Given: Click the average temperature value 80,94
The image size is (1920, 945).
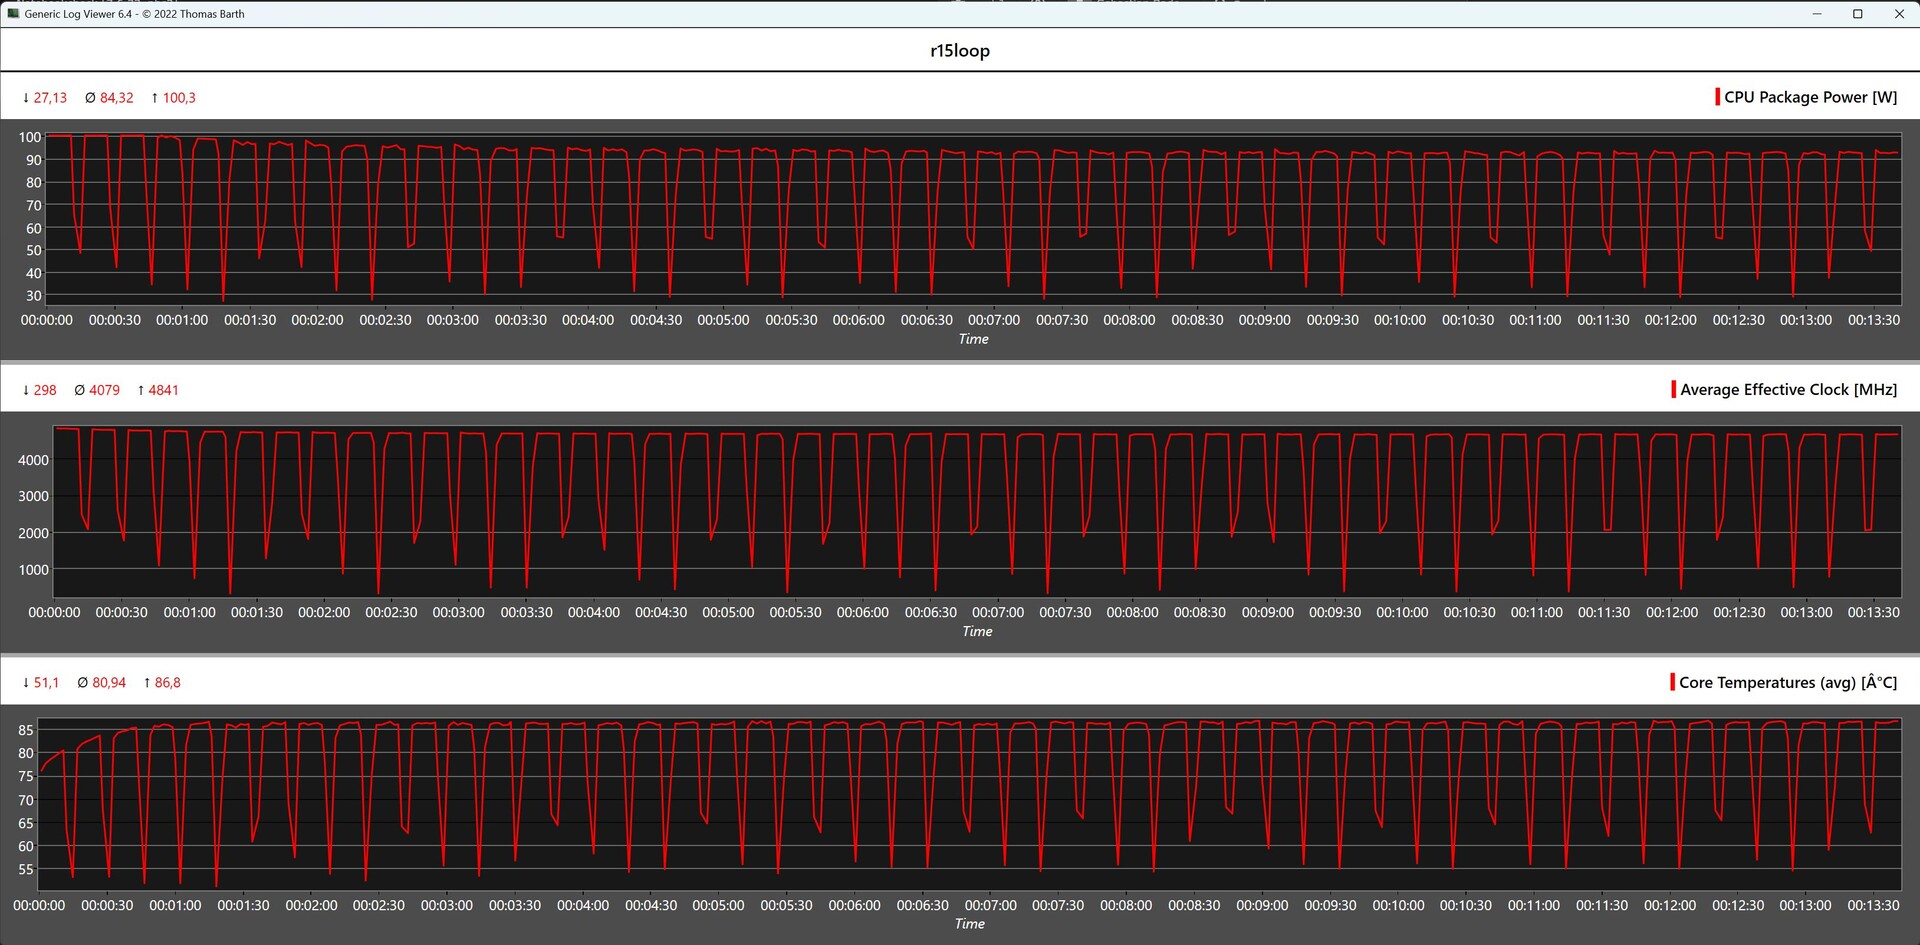Looking at the screenshot, I should coord(109,683).
